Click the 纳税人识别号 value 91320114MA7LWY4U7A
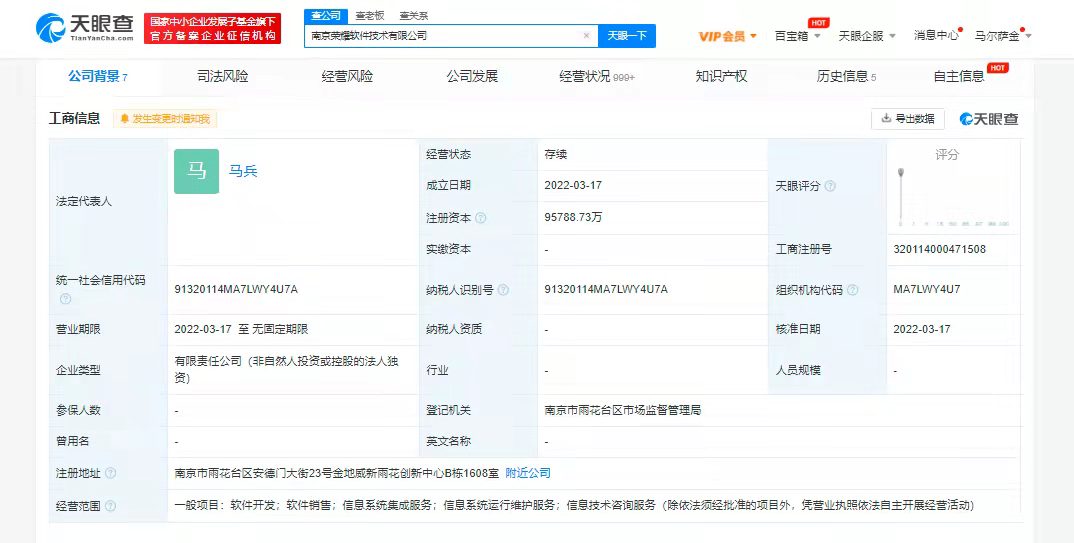This screenshot has height=543, width=1074. 606,289
